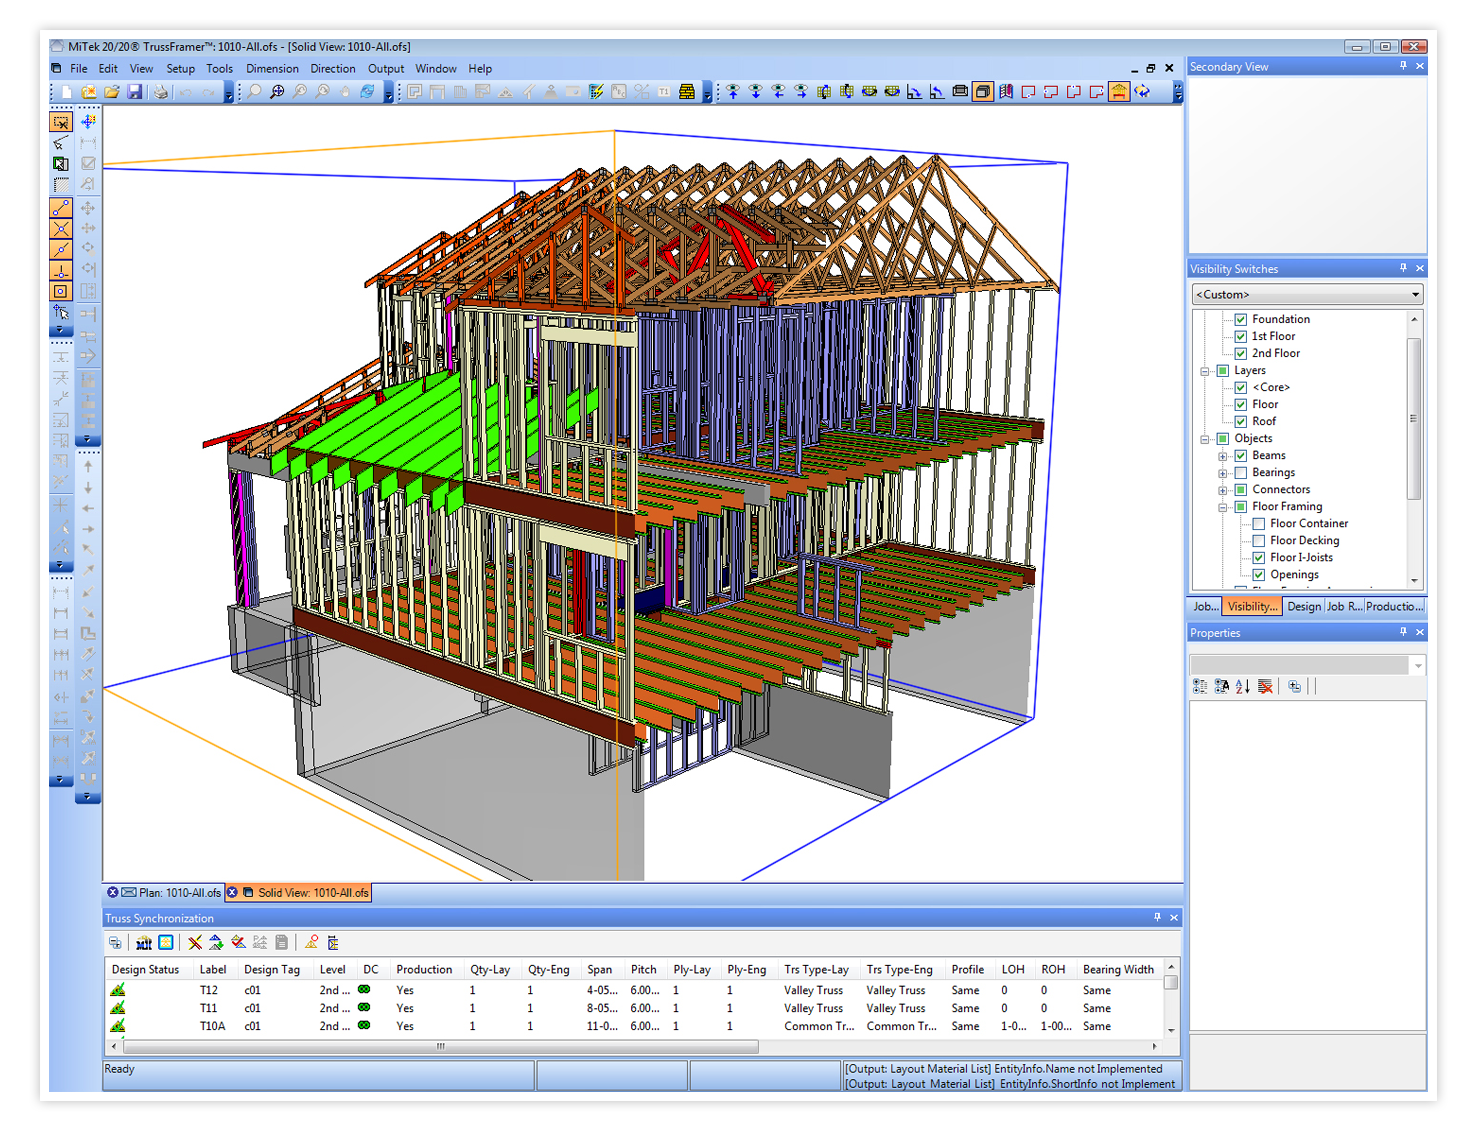This screenshot has height=1133, width=1477.
Task: Open the <Custom> visibility preset dropdown
Action: pos(1415,295)
